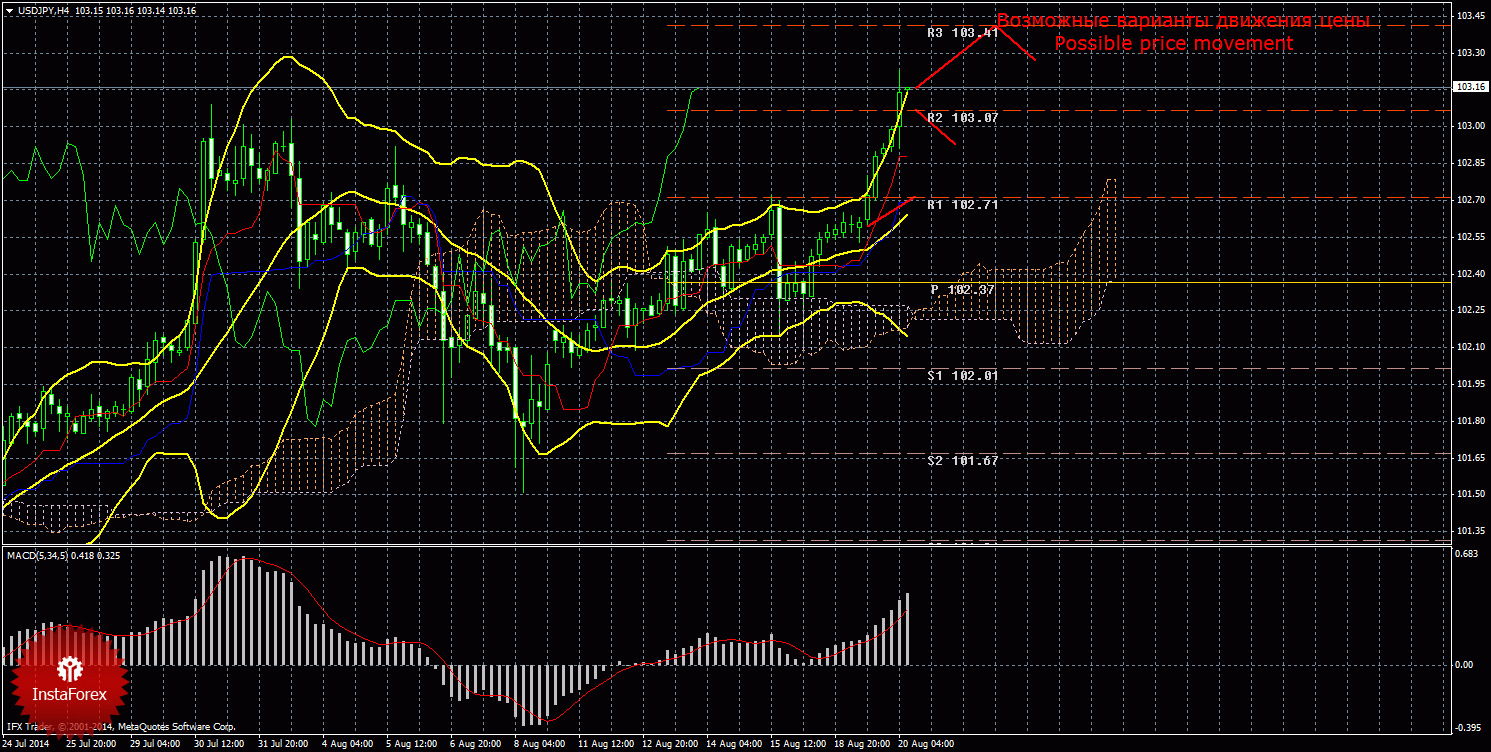Screen dimensions: 1491x752
Task: Select the S1 102.01 support label
Action: [x=962, y=375]
